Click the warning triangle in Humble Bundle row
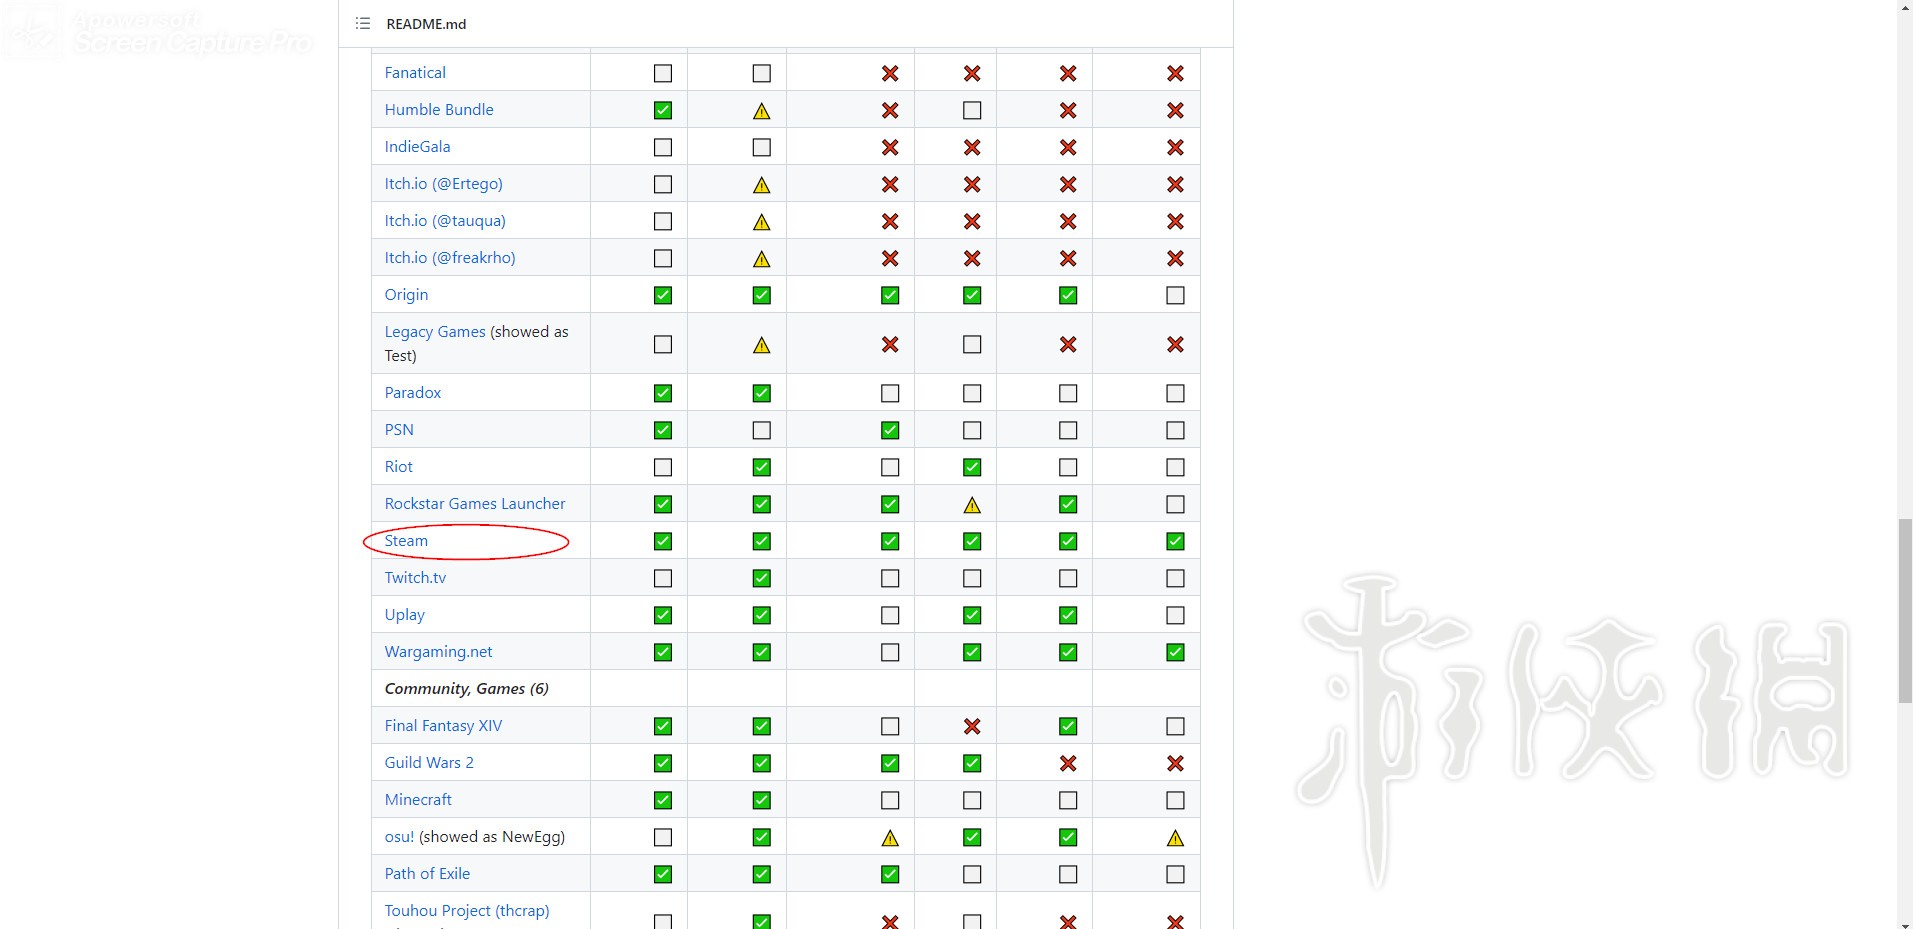Viewport: 1913px width, 929px height. click(x=762, y=110)
